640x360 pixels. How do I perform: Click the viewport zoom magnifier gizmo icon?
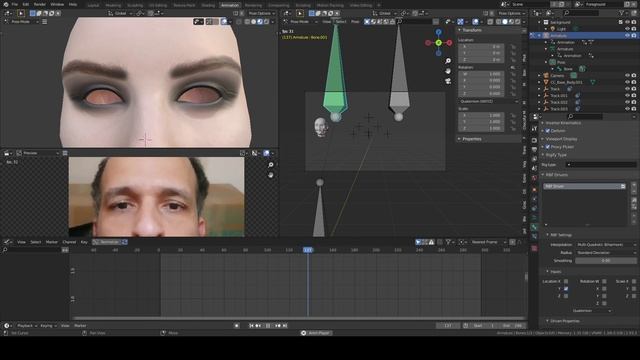448,61
